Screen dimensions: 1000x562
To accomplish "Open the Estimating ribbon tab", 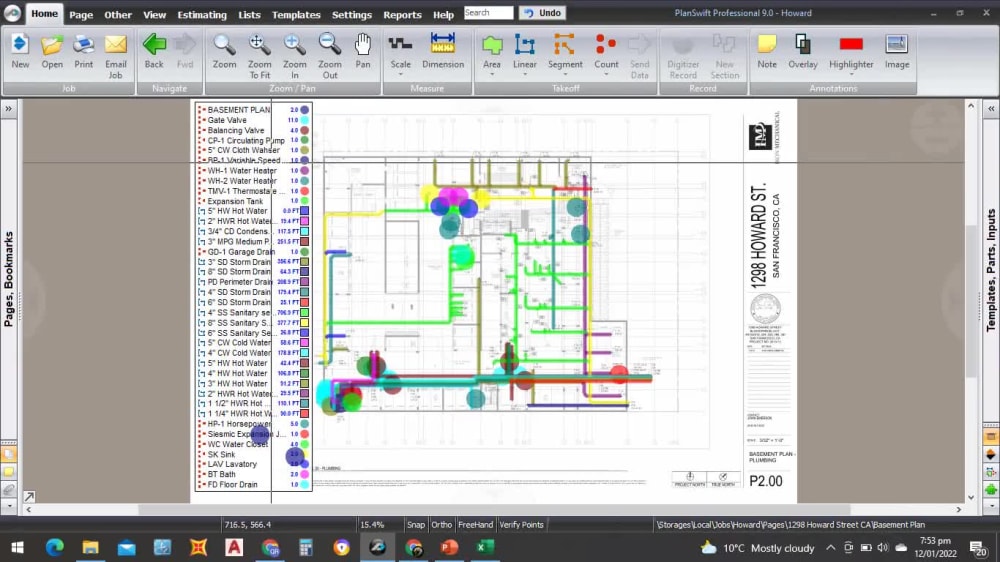I will point(202,15).
